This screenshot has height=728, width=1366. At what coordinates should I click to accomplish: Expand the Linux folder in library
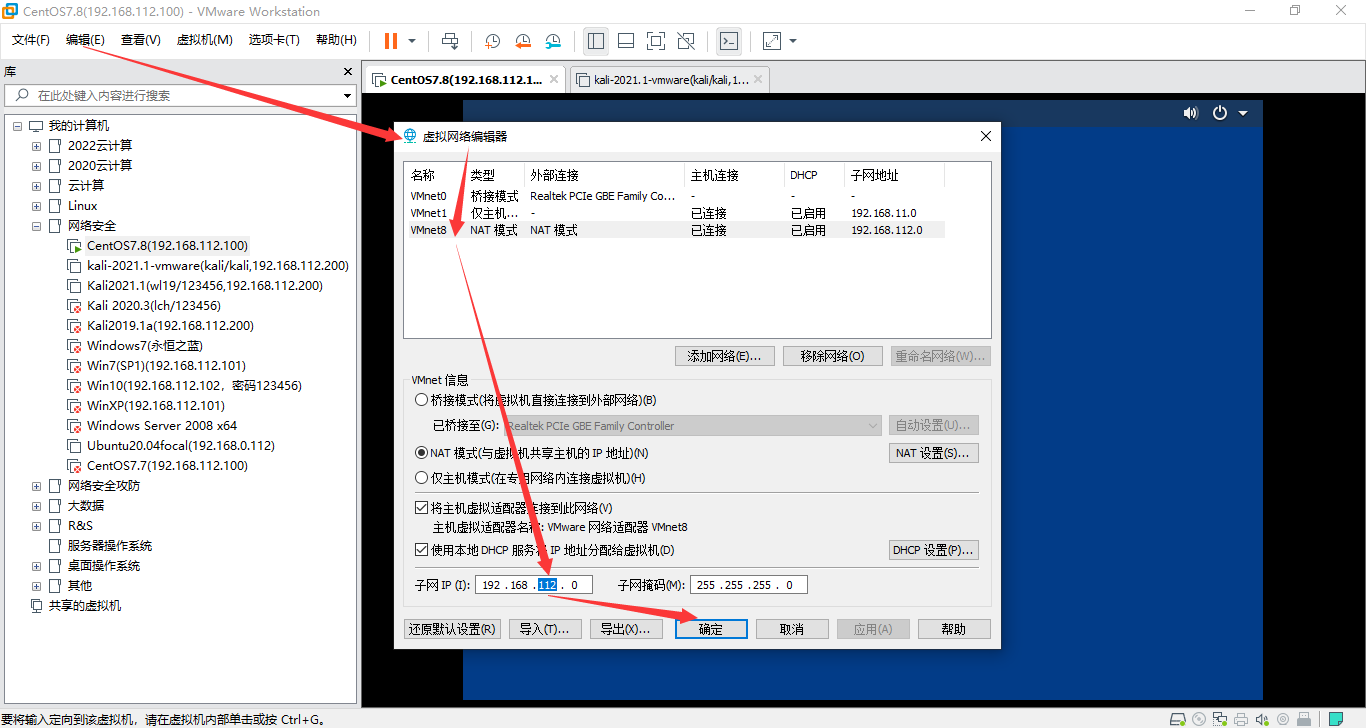point(37,206)
